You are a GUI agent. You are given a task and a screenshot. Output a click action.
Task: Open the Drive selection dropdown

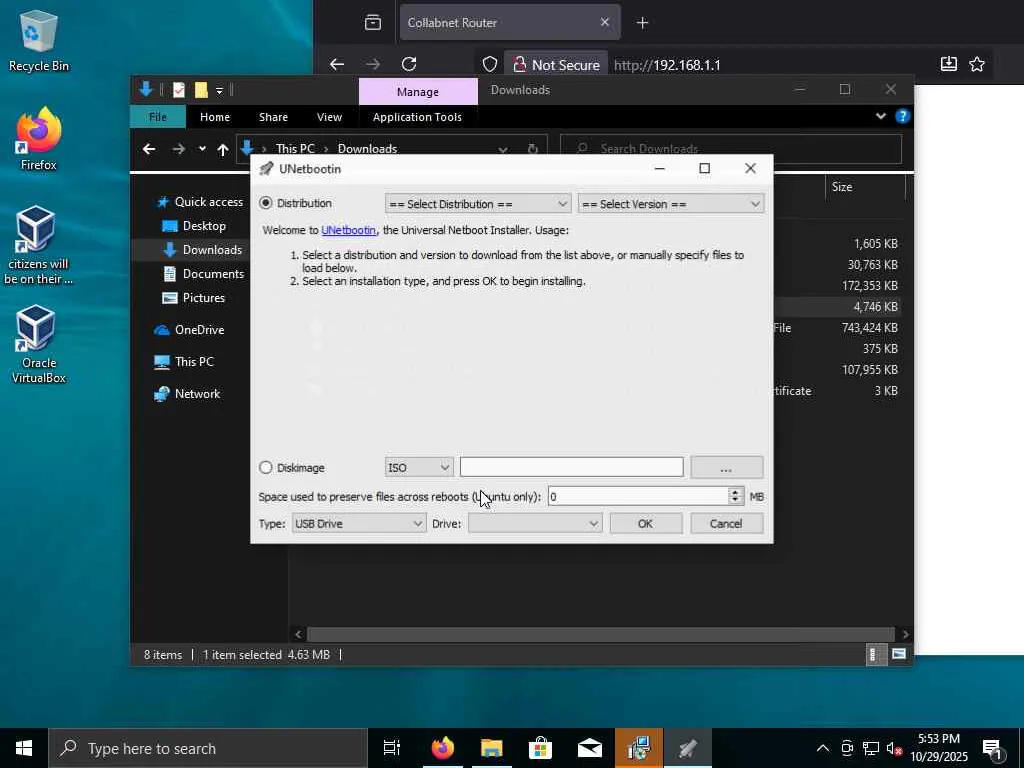click(x=535, y=524)
